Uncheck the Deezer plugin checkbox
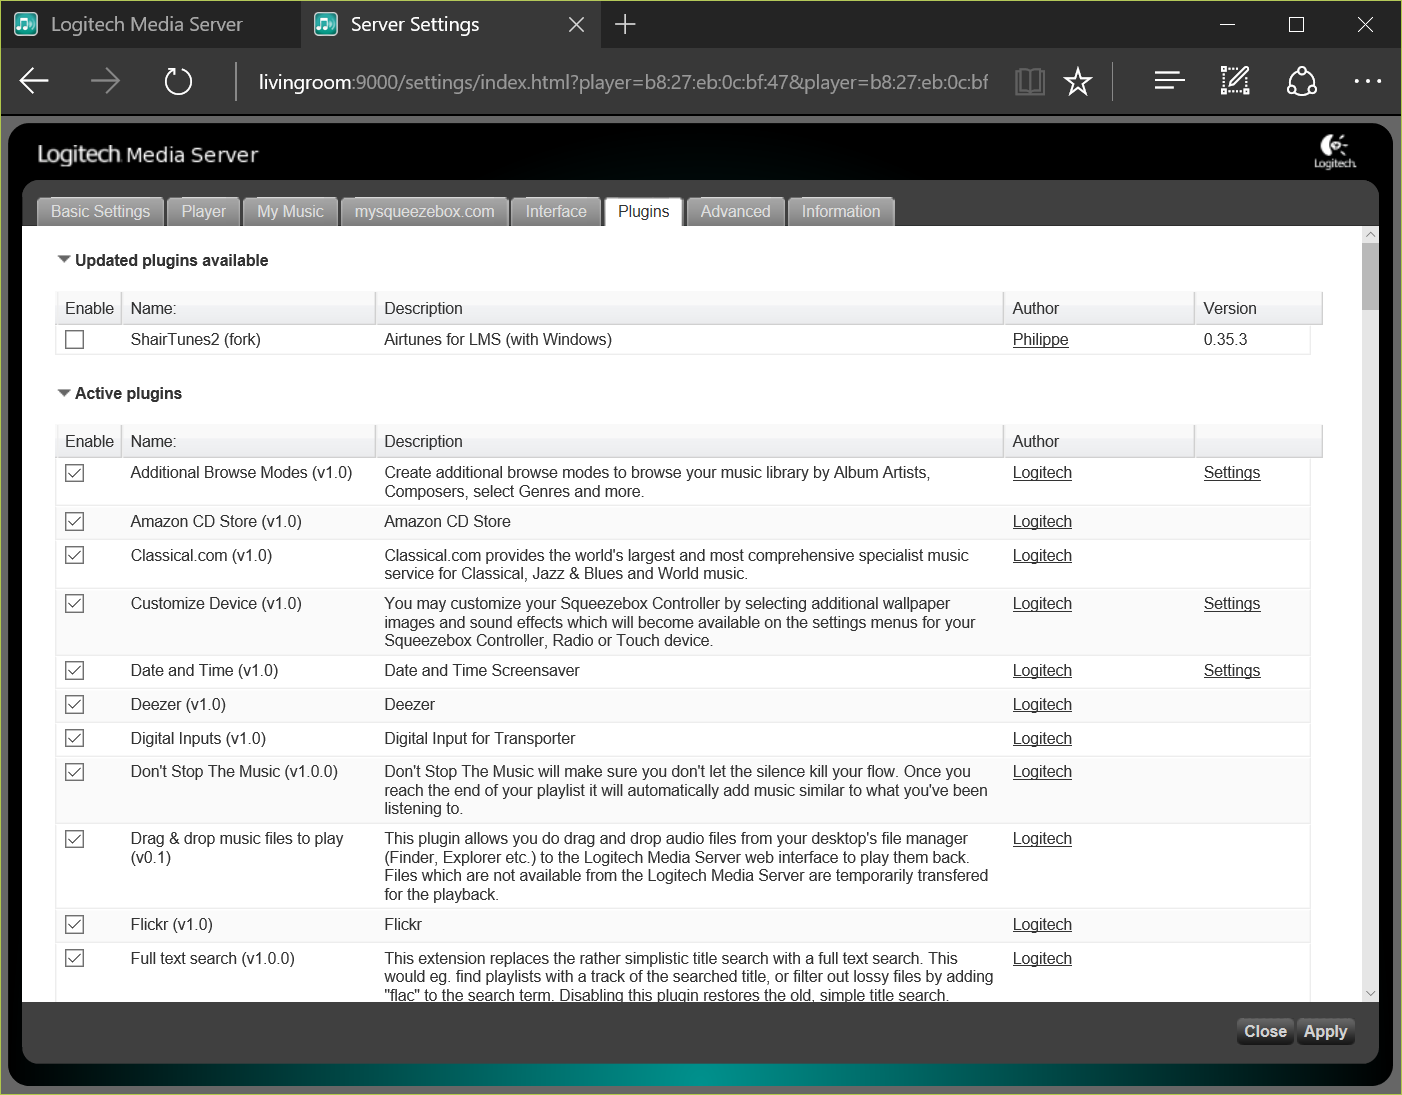The width and height of the screenshot is (1402, 1095). (75, 705)
